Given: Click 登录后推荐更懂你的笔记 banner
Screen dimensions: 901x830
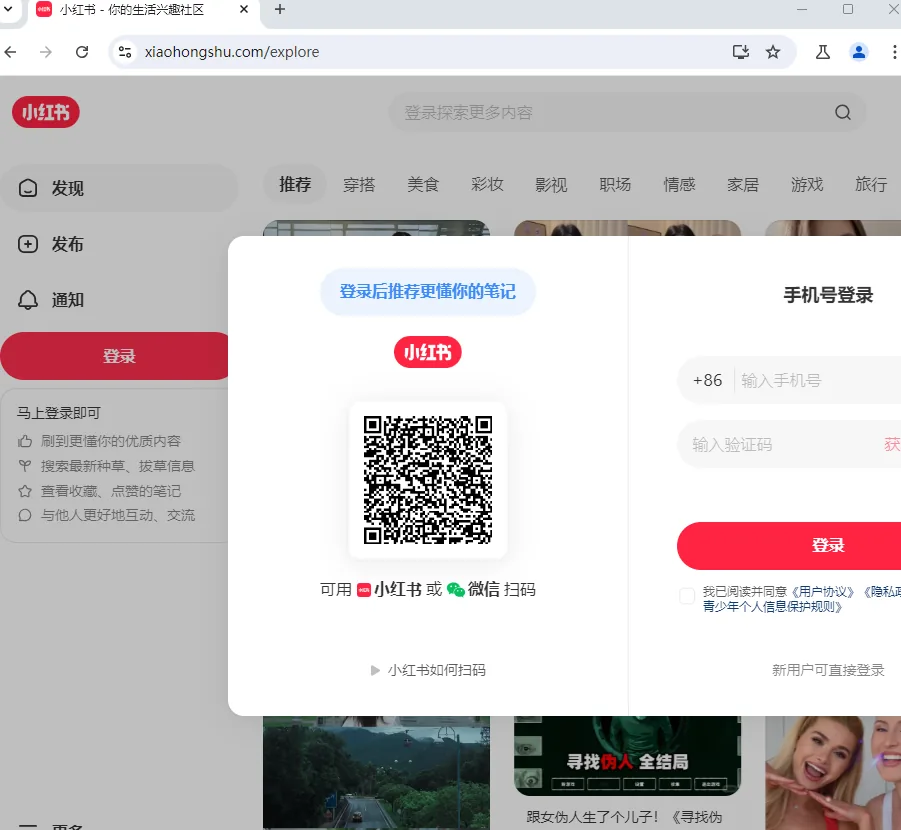Looking at the screenshot, I should click(428, 291).
